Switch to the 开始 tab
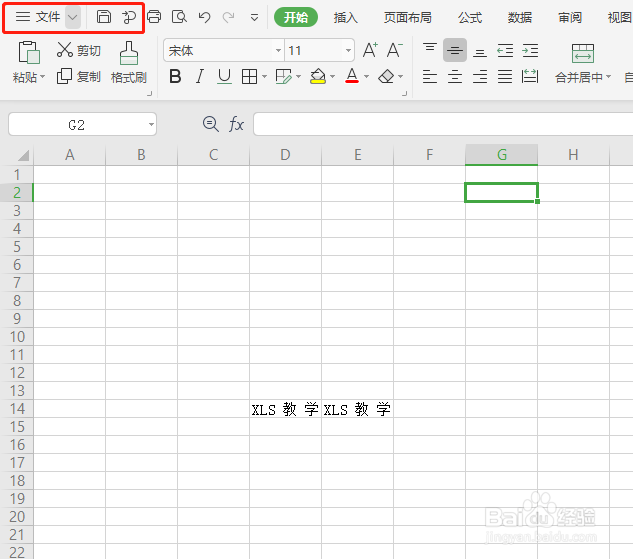This screenshot has height=559, width=633. point(296,17)
